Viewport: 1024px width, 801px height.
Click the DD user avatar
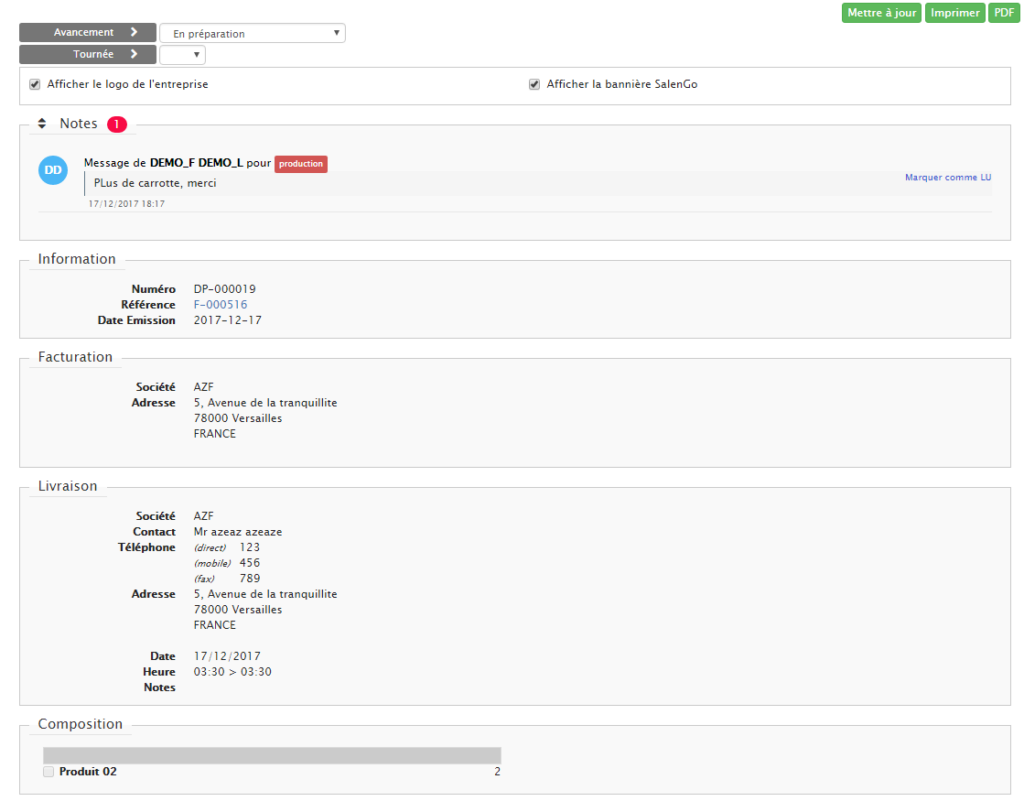tap(53, 170)
